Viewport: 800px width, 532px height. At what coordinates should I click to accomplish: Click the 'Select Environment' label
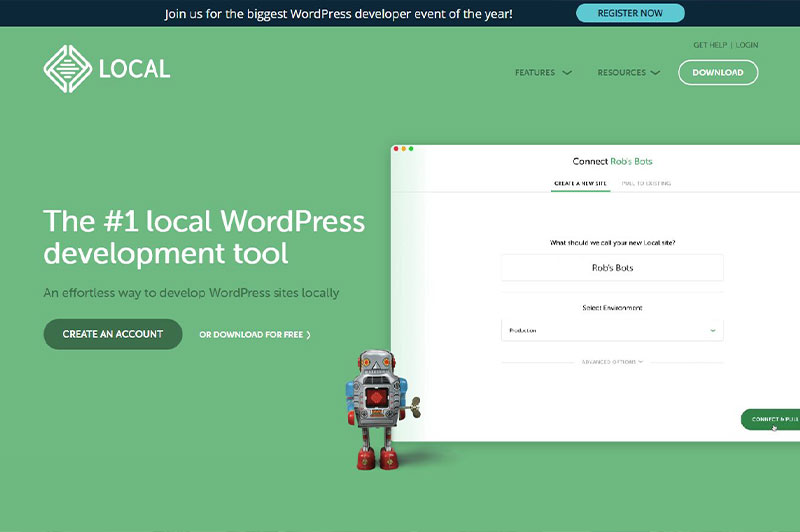[x=612, y=308]
